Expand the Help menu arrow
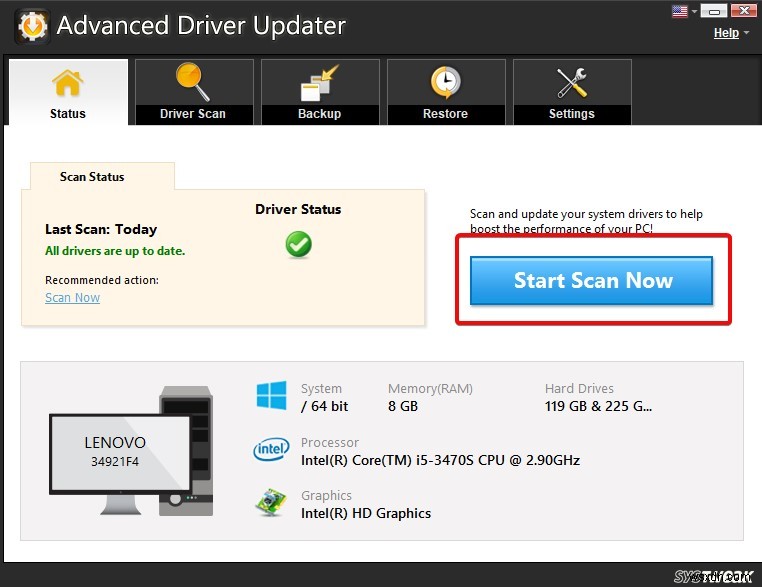Viewport: 762px width, 587px height. tap(746, 33)
